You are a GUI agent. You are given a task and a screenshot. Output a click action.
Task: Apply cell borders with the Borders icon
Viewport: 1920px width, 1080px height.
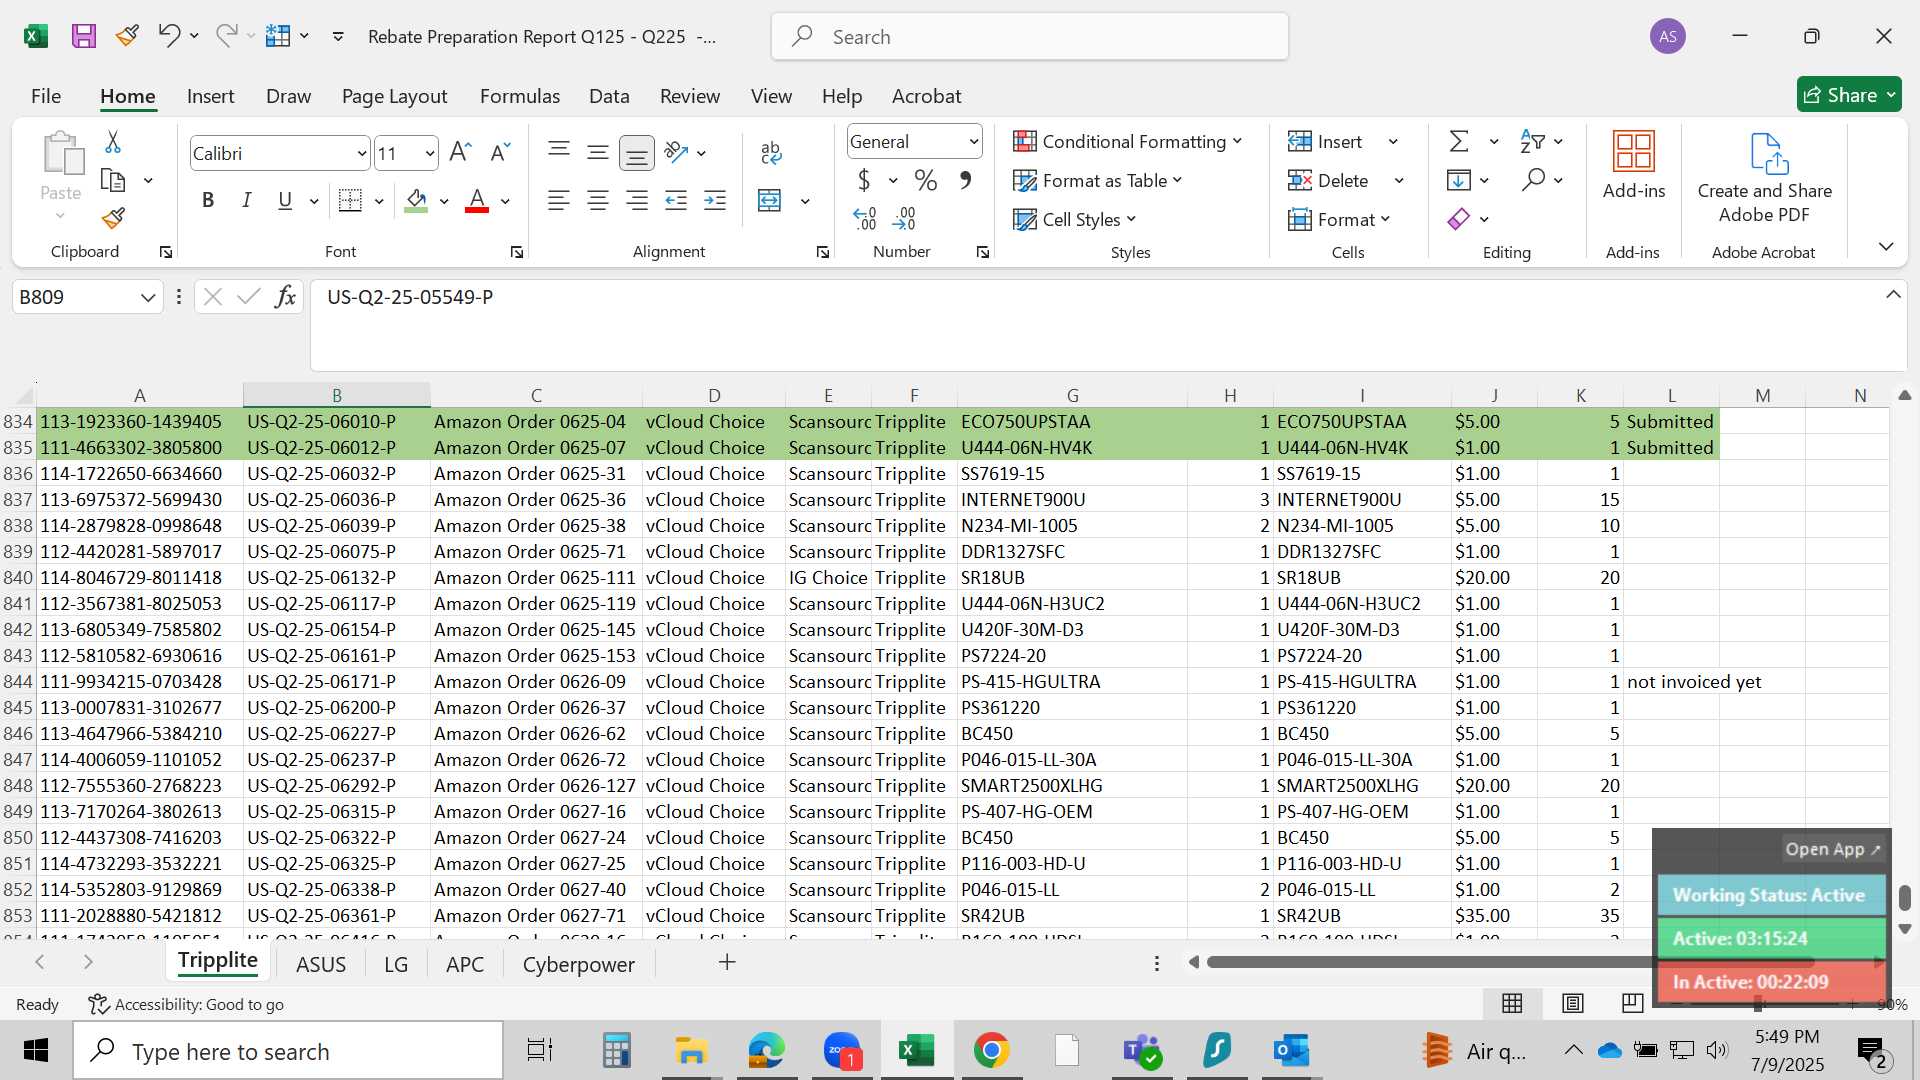coord(350,200)
